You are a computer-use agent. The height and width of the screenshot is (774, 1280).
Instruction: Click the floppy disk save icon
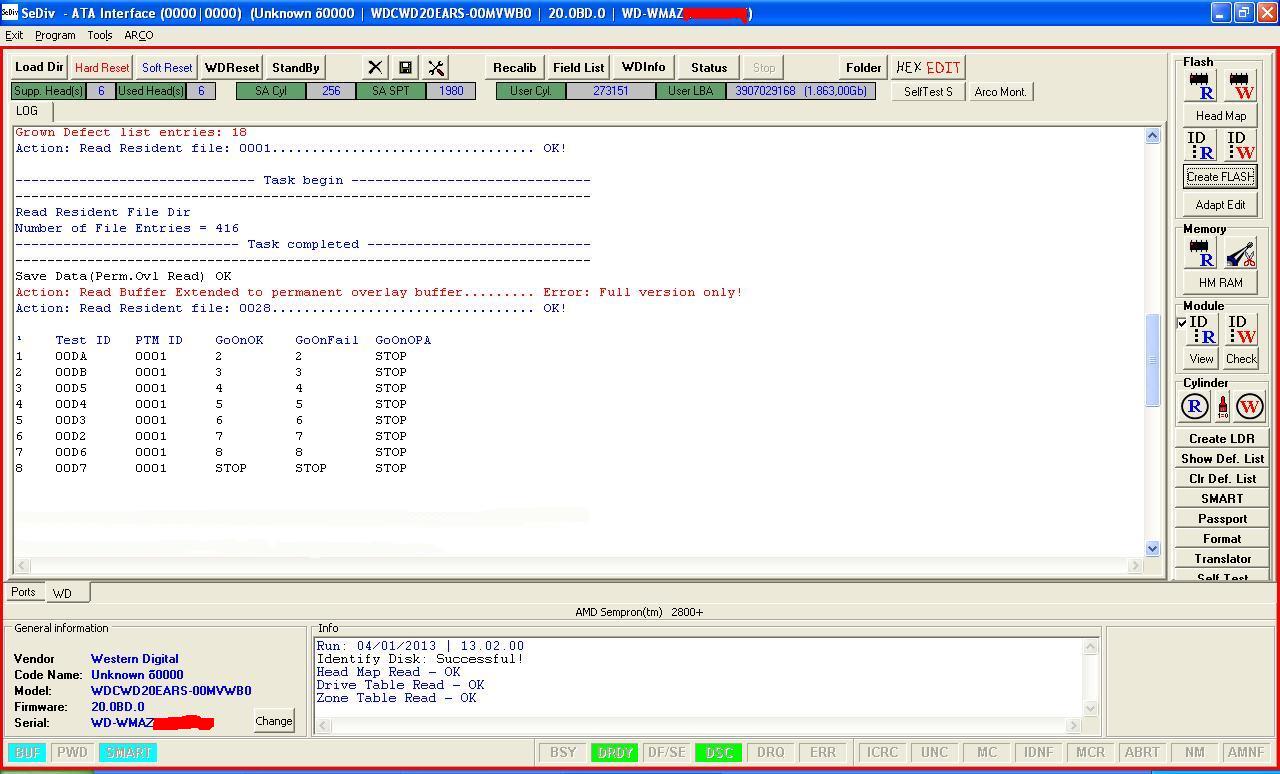(405, 68)
